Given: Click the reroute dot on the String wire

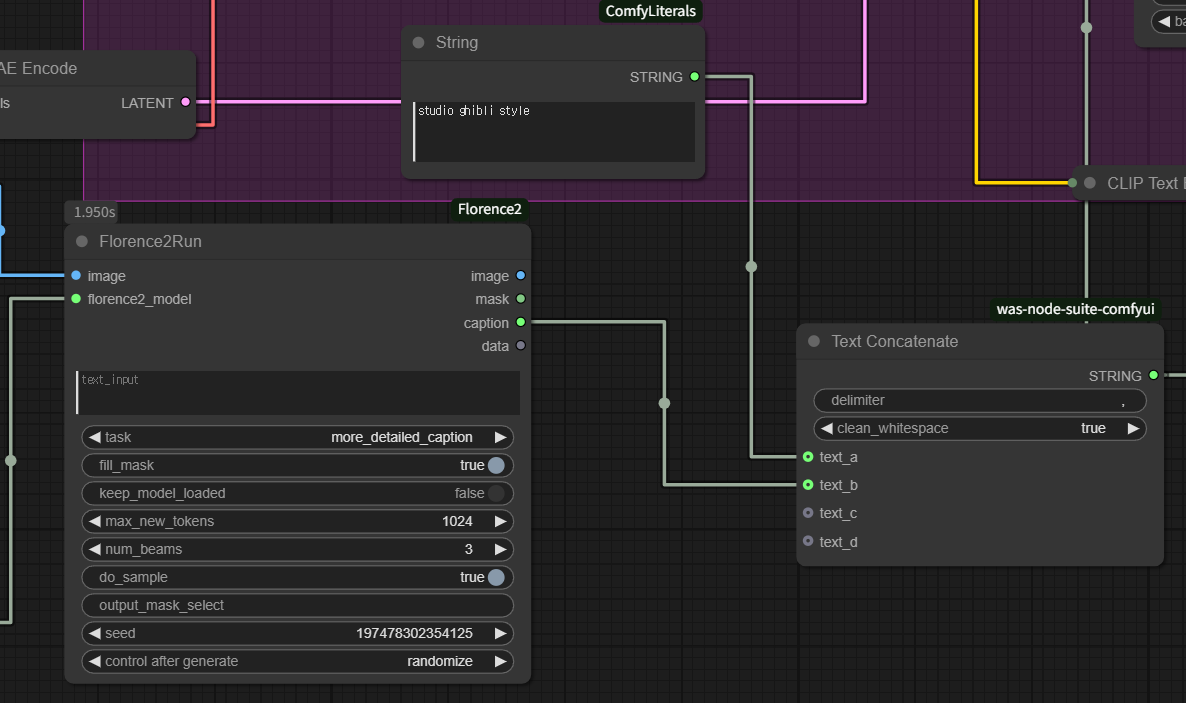Looking at the screenshot, I should point(751,266).
